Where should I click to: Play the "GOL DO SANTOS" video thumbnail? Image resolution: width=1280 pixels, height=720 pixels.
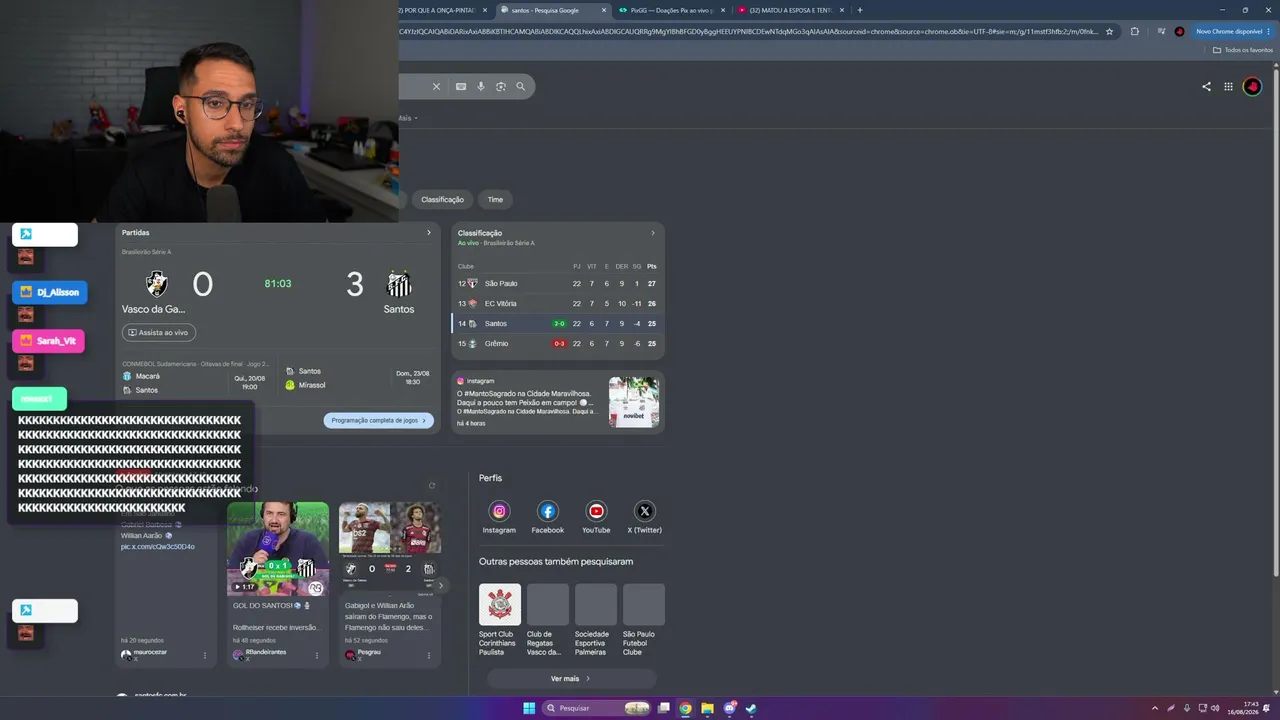click(x=278, y=549)
